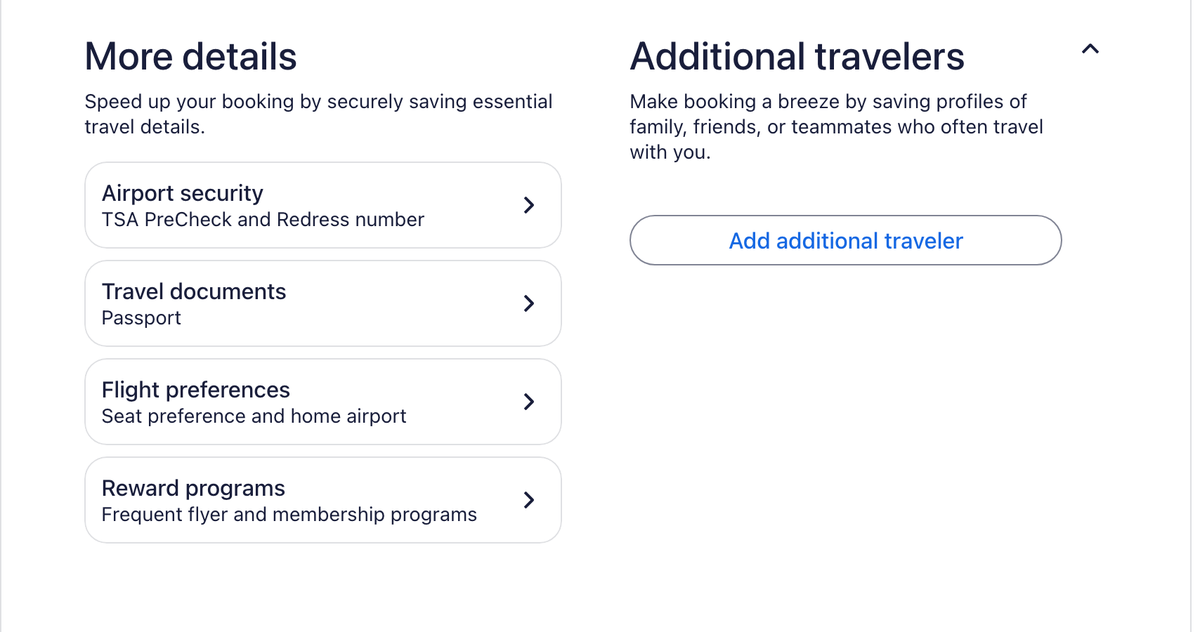Image resolution: width=1200 pixels, height=632 pixels.
Task: Collapse the section with the top-right chevron
Action: (1090, 48)
